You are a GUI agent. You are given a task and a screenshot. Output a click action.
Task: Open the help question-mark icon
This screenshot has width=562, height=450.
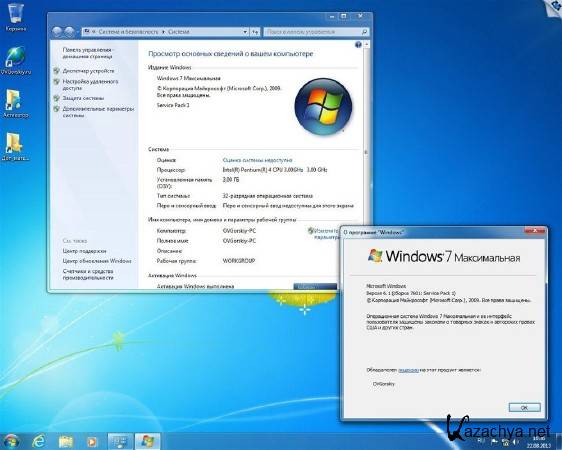click(x=358, y=45)
